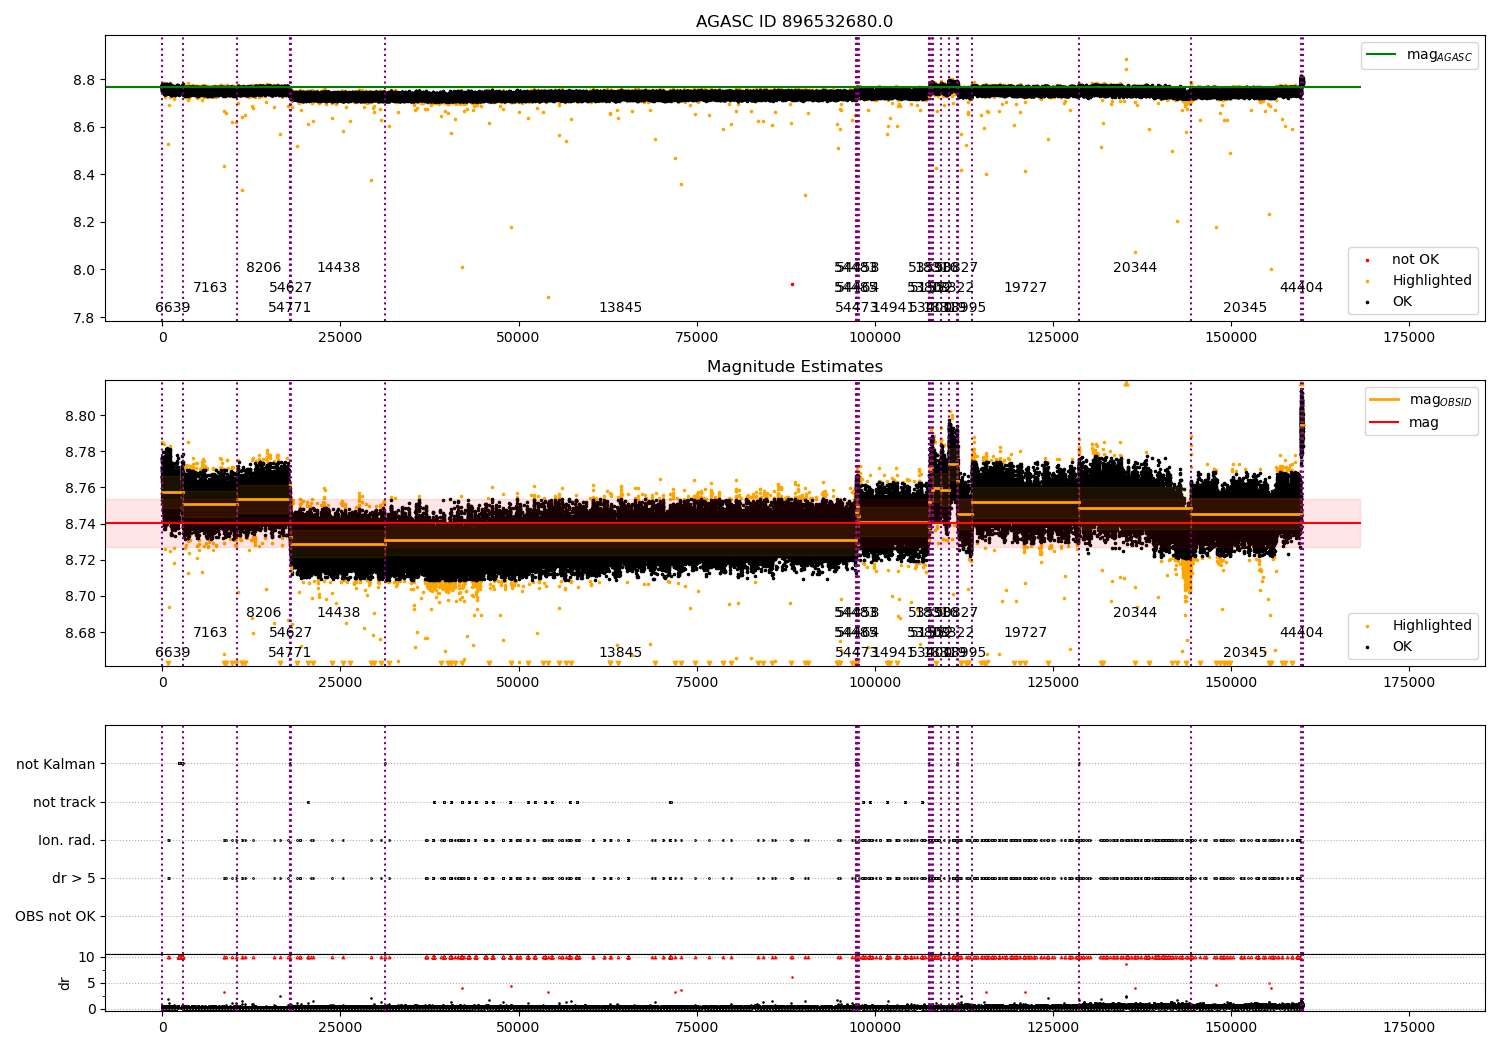The height and width of the screenshot is (1050, 1500).
Task: Click obsid label '13845' in the AGASC ID plot
Action: (621, 308)
